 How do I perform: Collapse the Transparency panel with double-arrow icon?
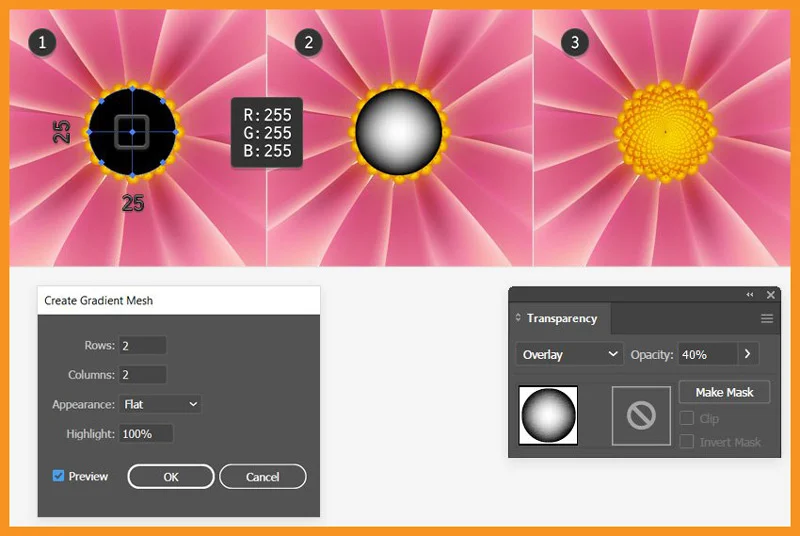coord(750,295)
